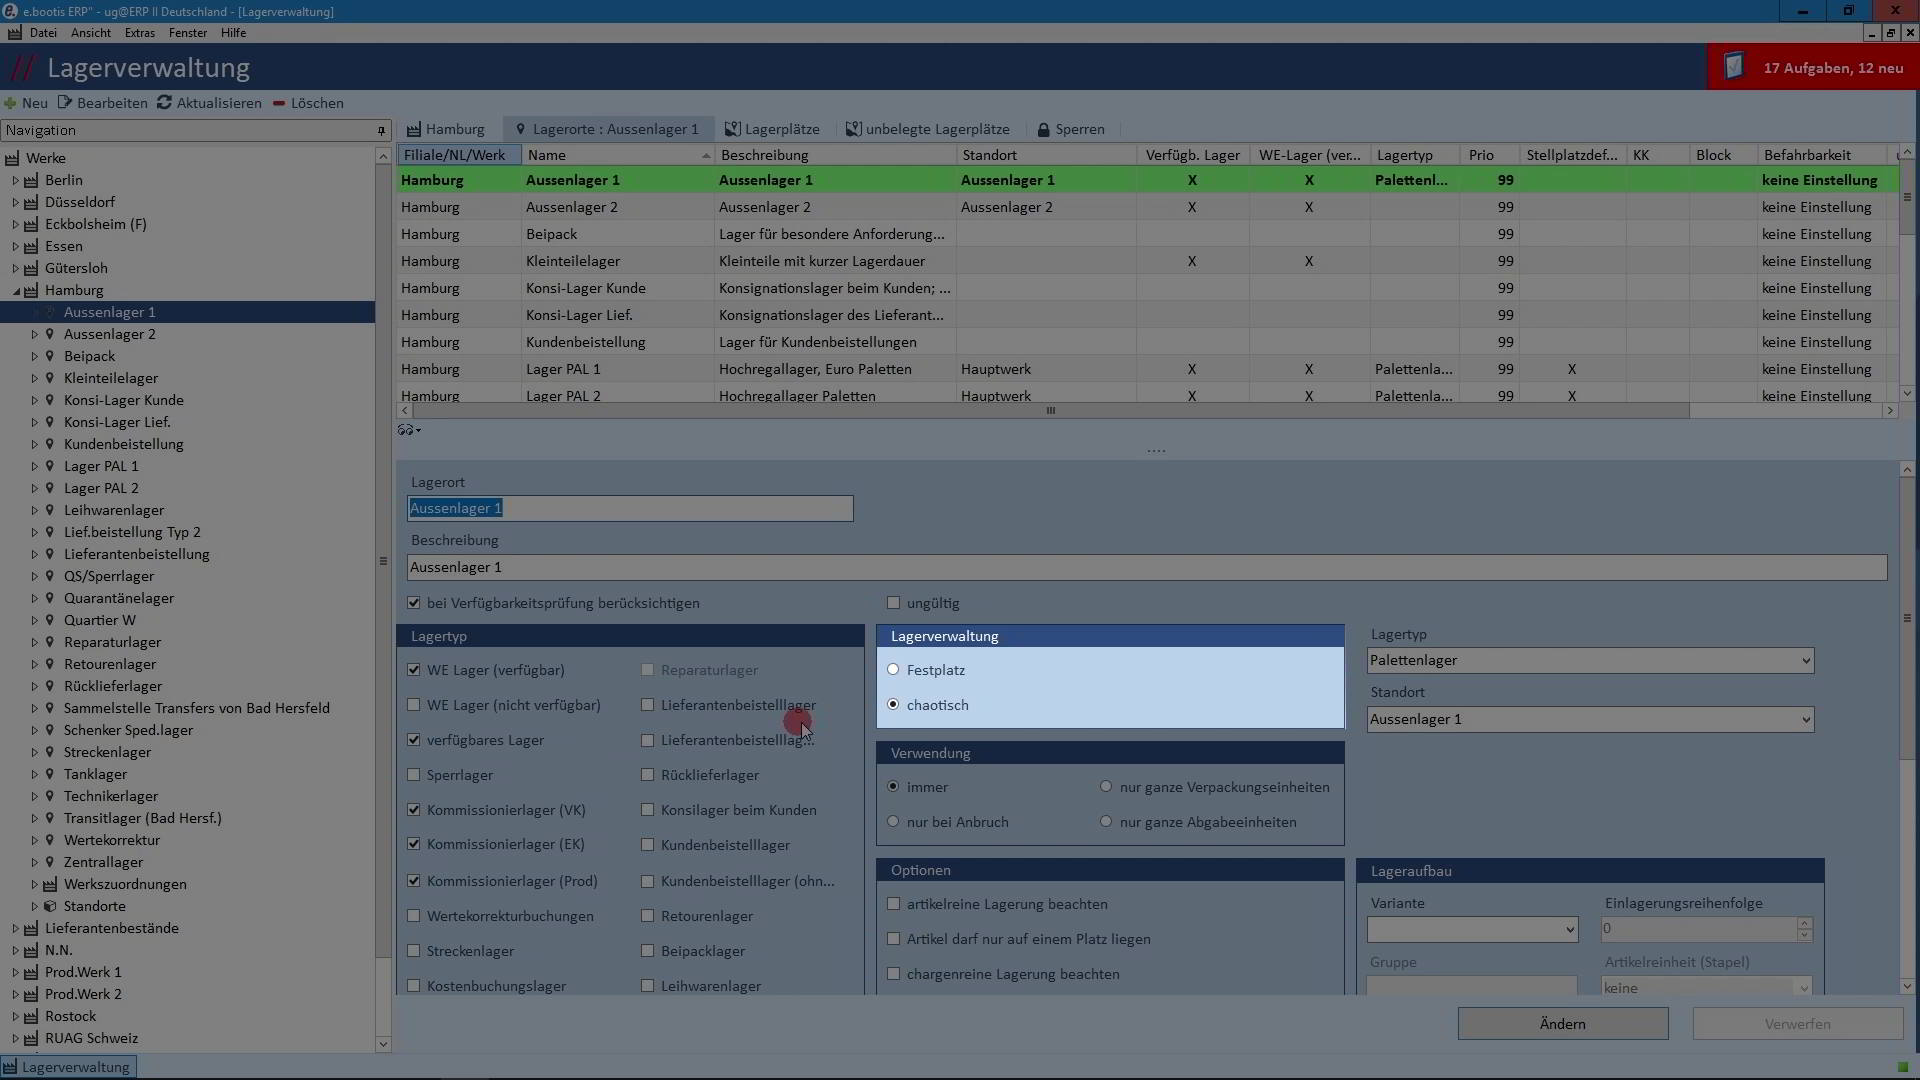Screen dimensions: 1920x1080
Task: Open the Datei menu
Action: 43,33
